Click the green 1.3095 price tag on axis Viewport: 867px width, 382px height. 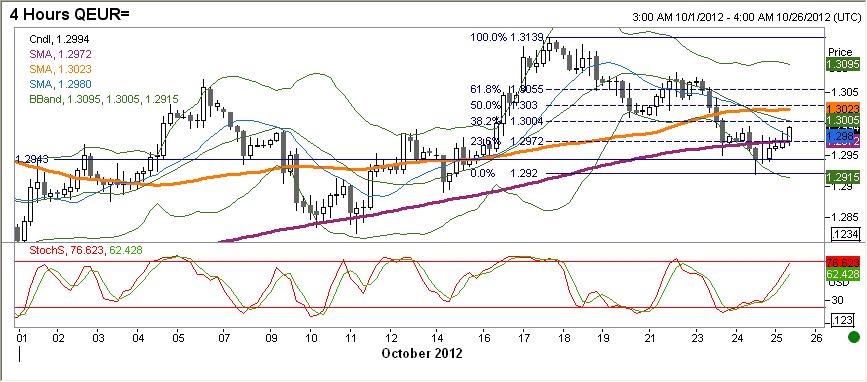[843, 64]
